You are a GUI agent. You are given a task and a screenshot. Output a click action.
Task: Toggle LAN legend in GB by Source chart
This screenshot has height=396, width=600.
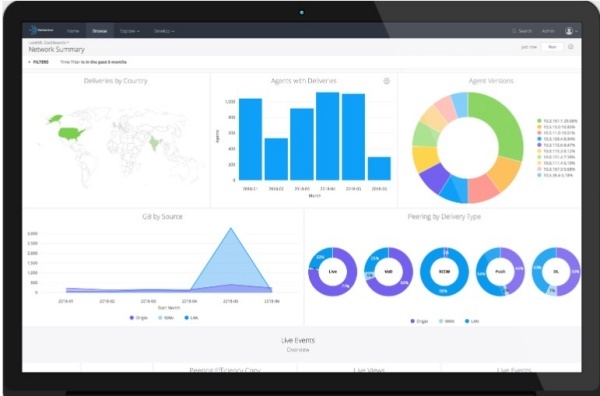[191, 318]
